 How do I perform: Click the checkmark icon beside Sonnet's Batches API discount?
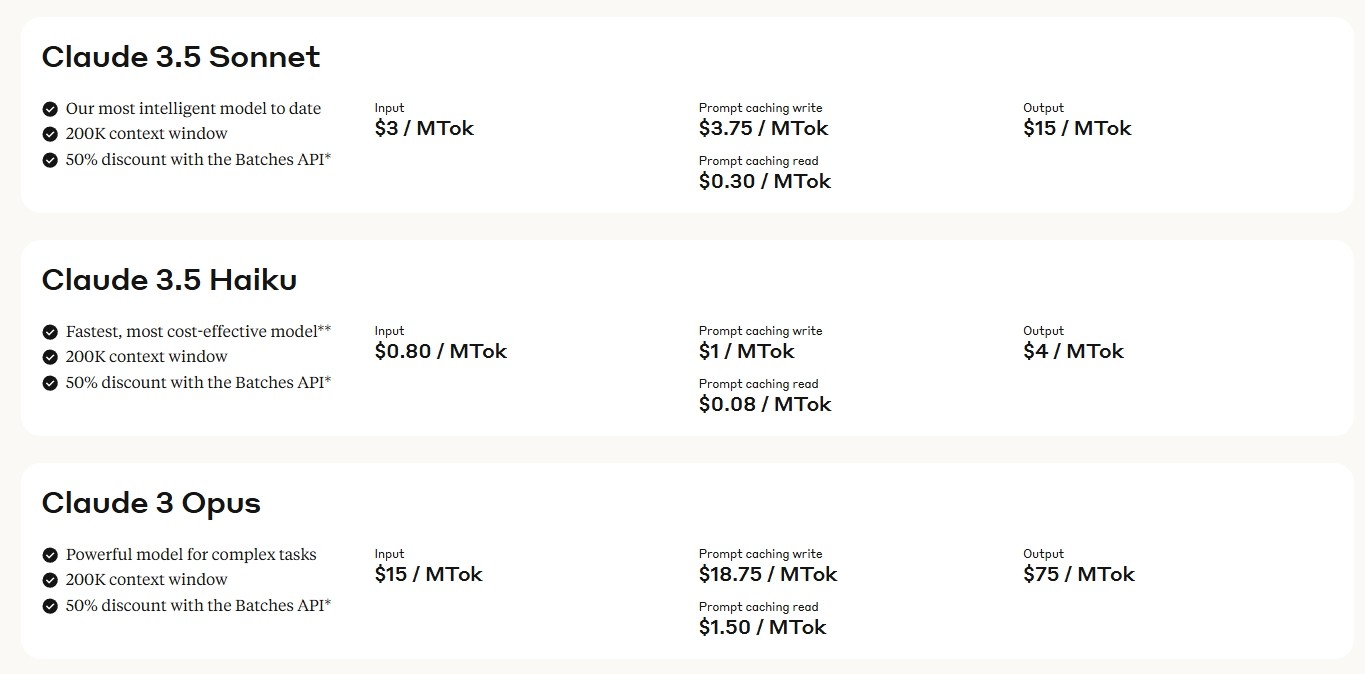pos(50,160)
